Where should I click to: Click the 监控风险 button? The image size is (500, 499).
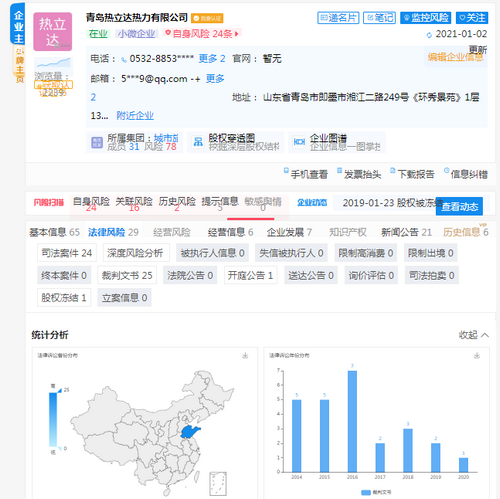click(425, 18)
